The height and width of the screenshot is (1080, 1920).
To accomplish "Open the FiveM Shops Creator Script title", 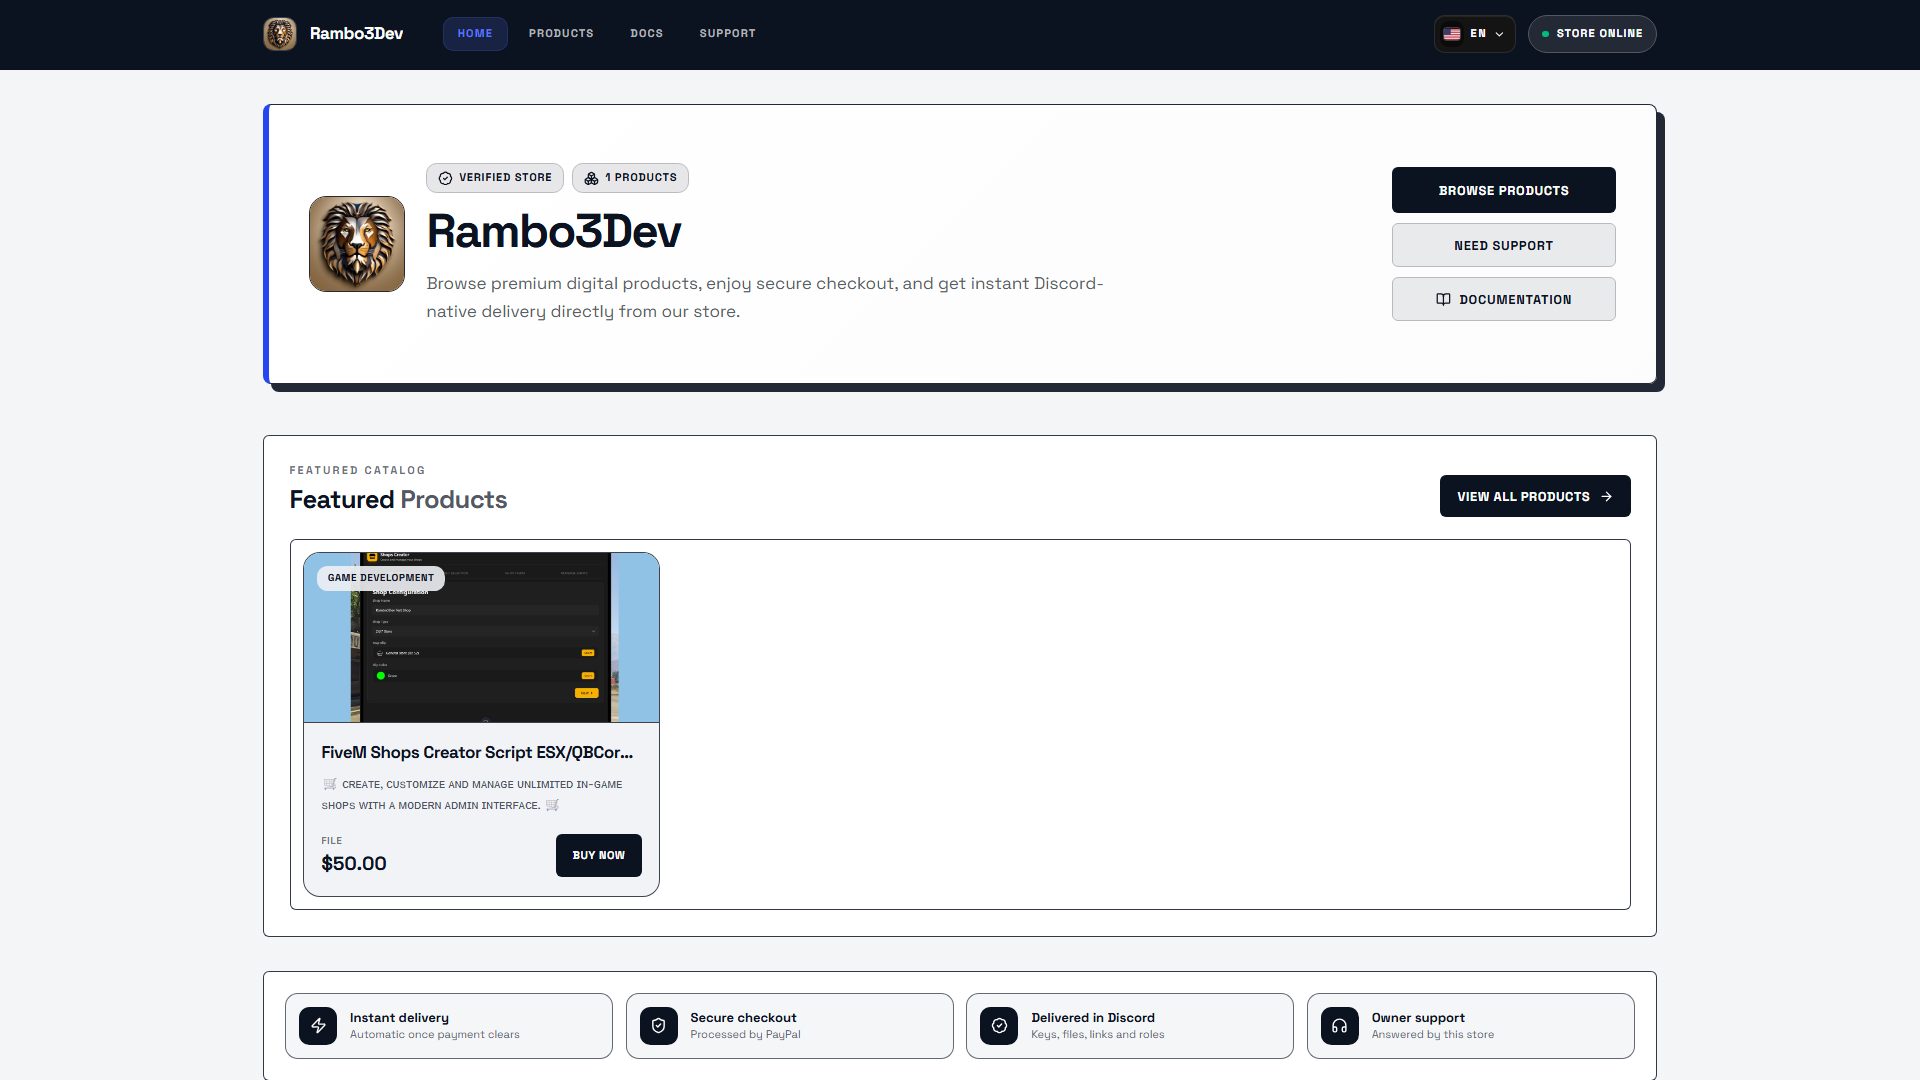I will pyautogui.click(x=477, y=752).
